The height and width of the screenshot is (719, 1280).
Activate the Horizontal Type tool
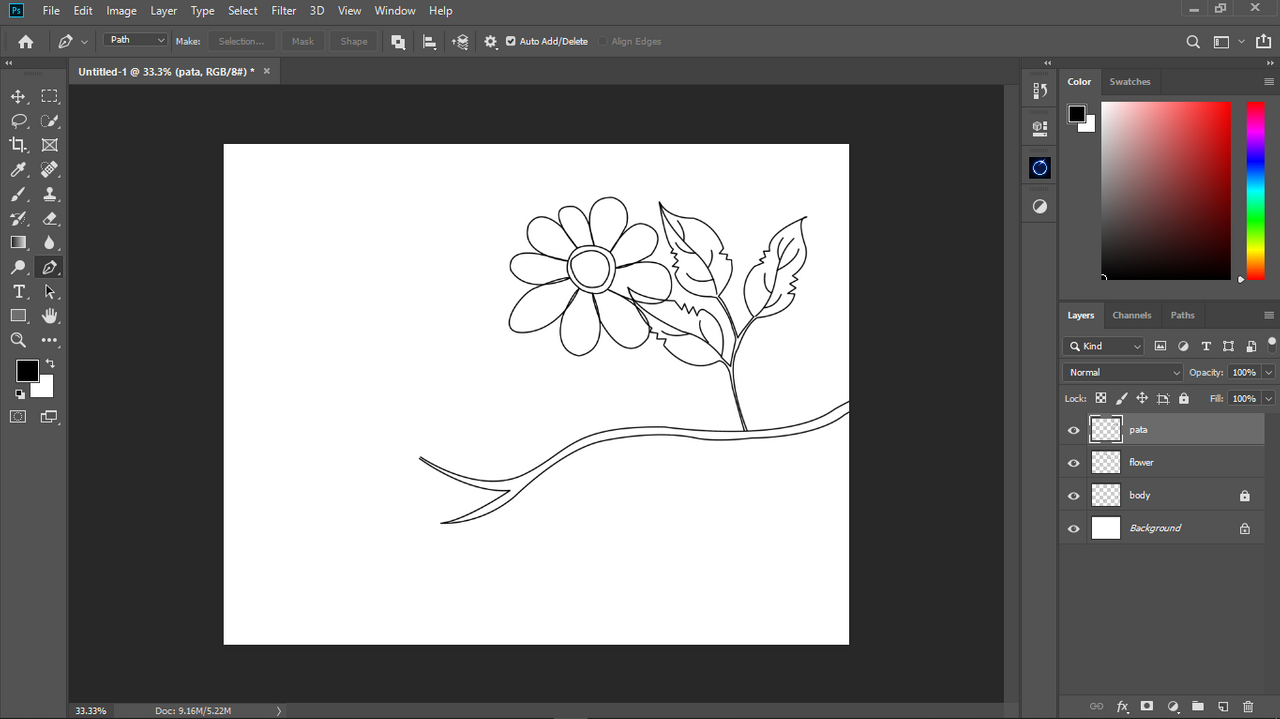pos(18,292)
